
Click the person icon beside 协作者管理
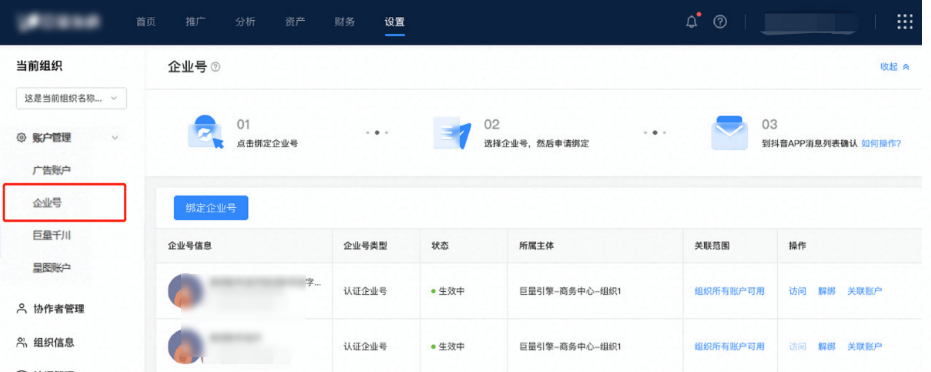(x=22, y=309)
